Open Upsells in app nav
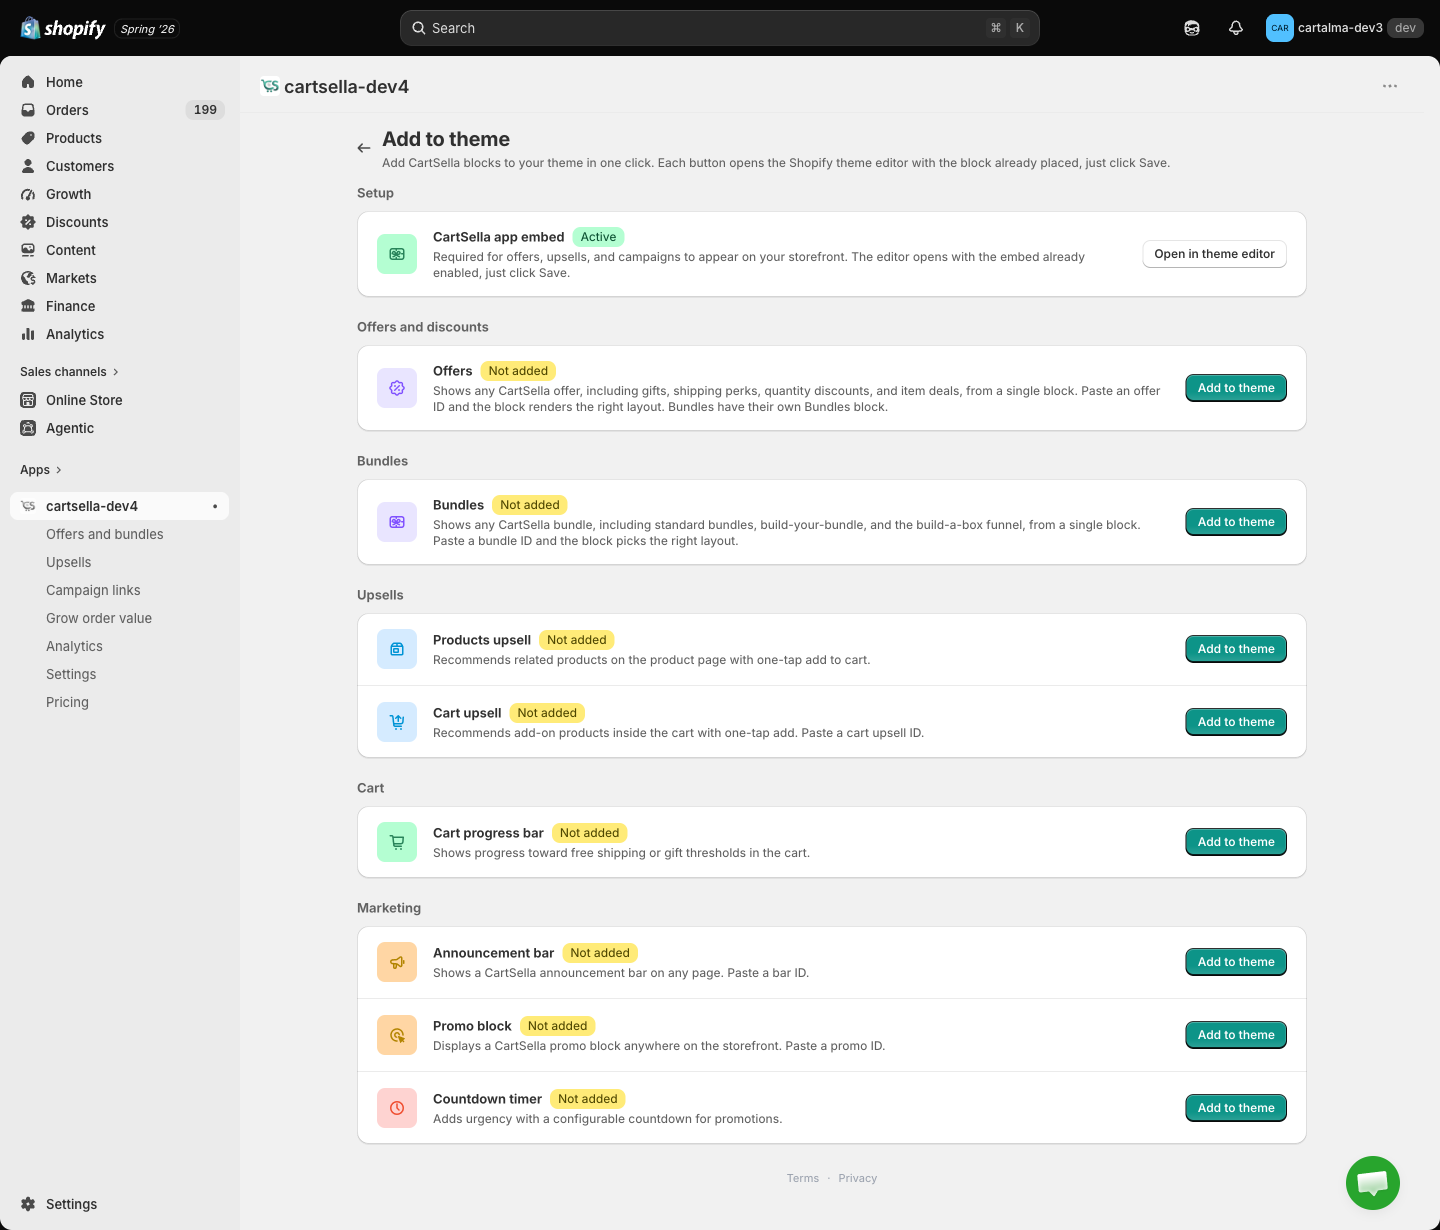This screenshot has width=1440, height=1230. click(x=69, y=562)
